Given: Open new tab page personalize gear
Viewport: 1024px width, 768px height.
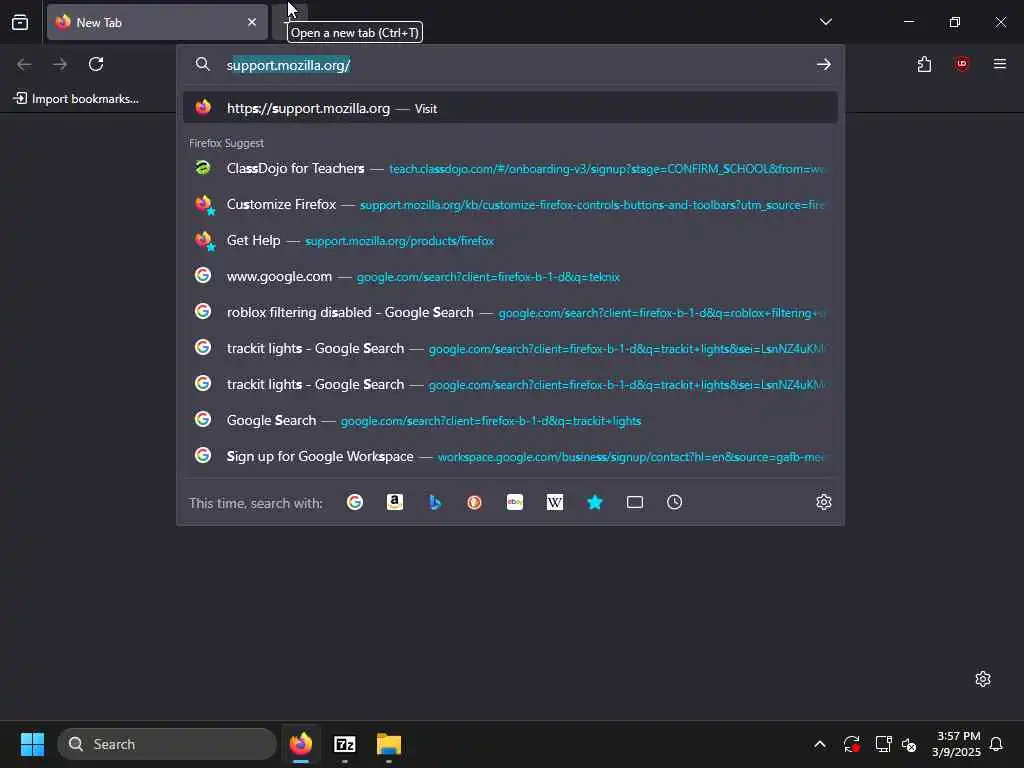Looking at the screenshot, I should tap(983, 679).
